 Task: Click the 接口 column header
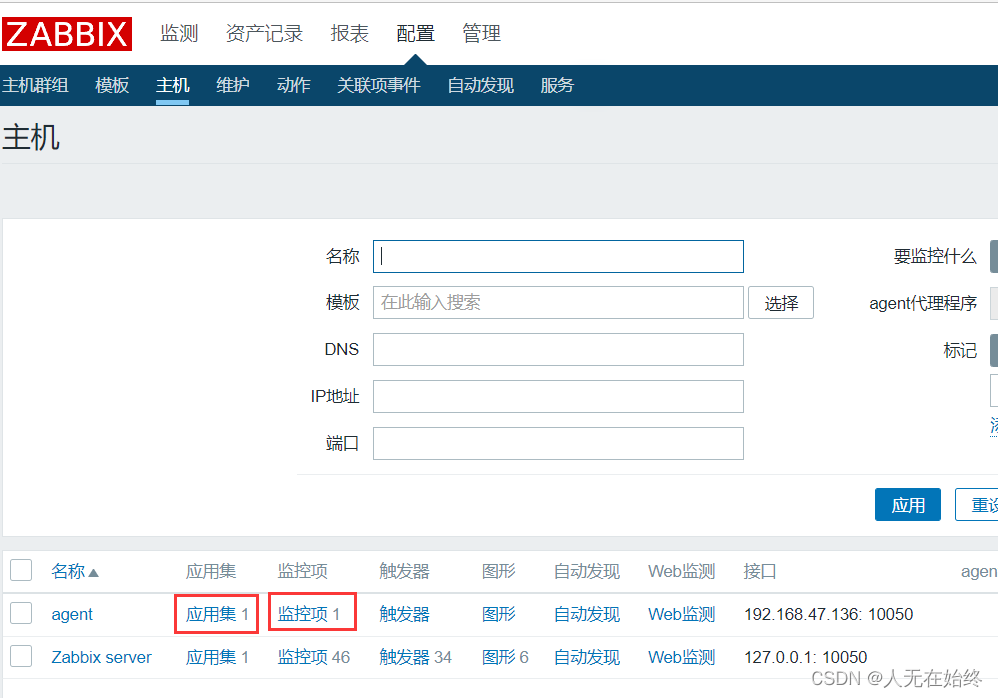point(760,571)
